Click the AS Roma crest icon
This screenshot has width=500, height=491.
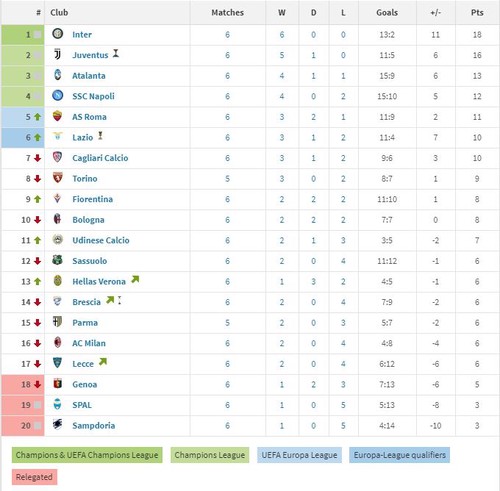[57, 116]
